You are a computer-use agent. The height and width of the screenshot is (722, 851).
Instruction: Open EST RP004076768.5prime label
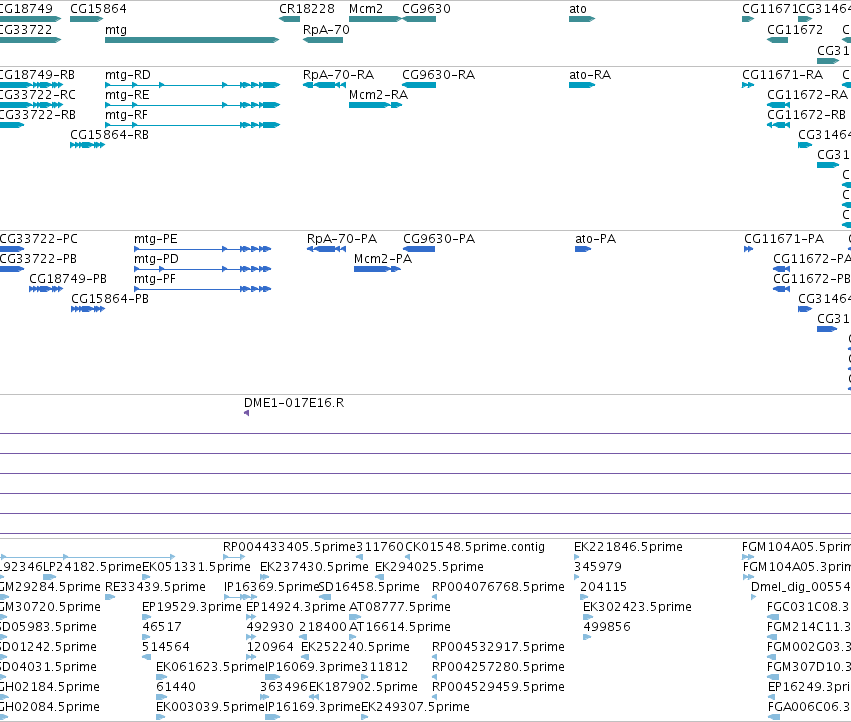point(498,587)
